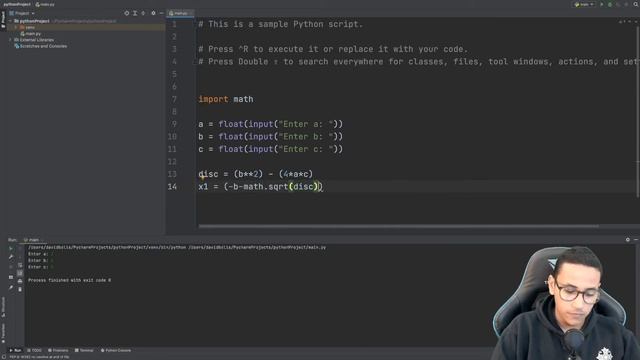
Task: Click the status bar tool windows toggle icon
Action: (3, 357)
